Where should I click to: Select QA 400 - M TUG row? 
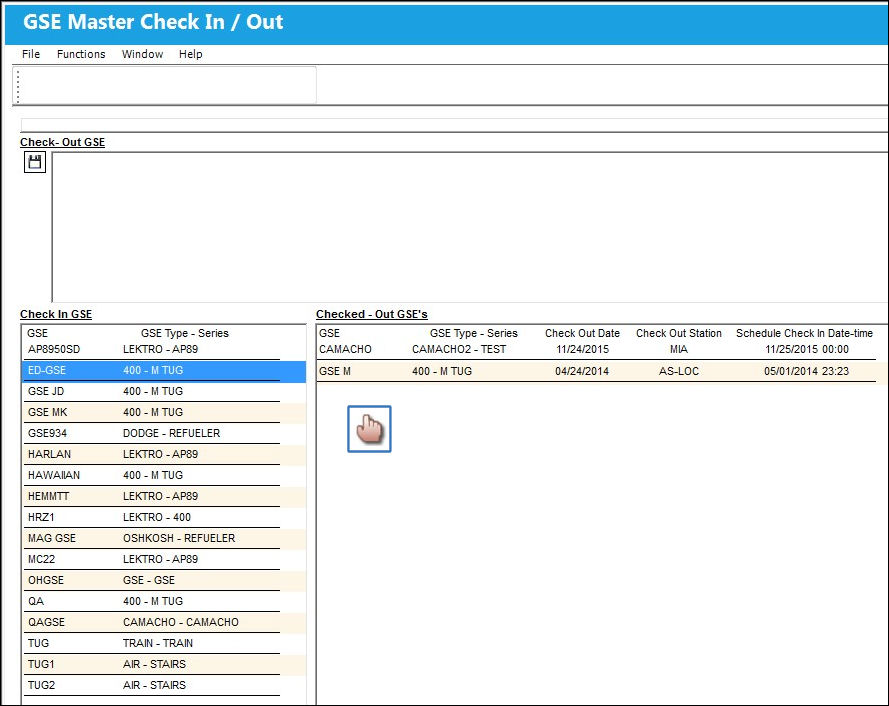pos(164,601)
